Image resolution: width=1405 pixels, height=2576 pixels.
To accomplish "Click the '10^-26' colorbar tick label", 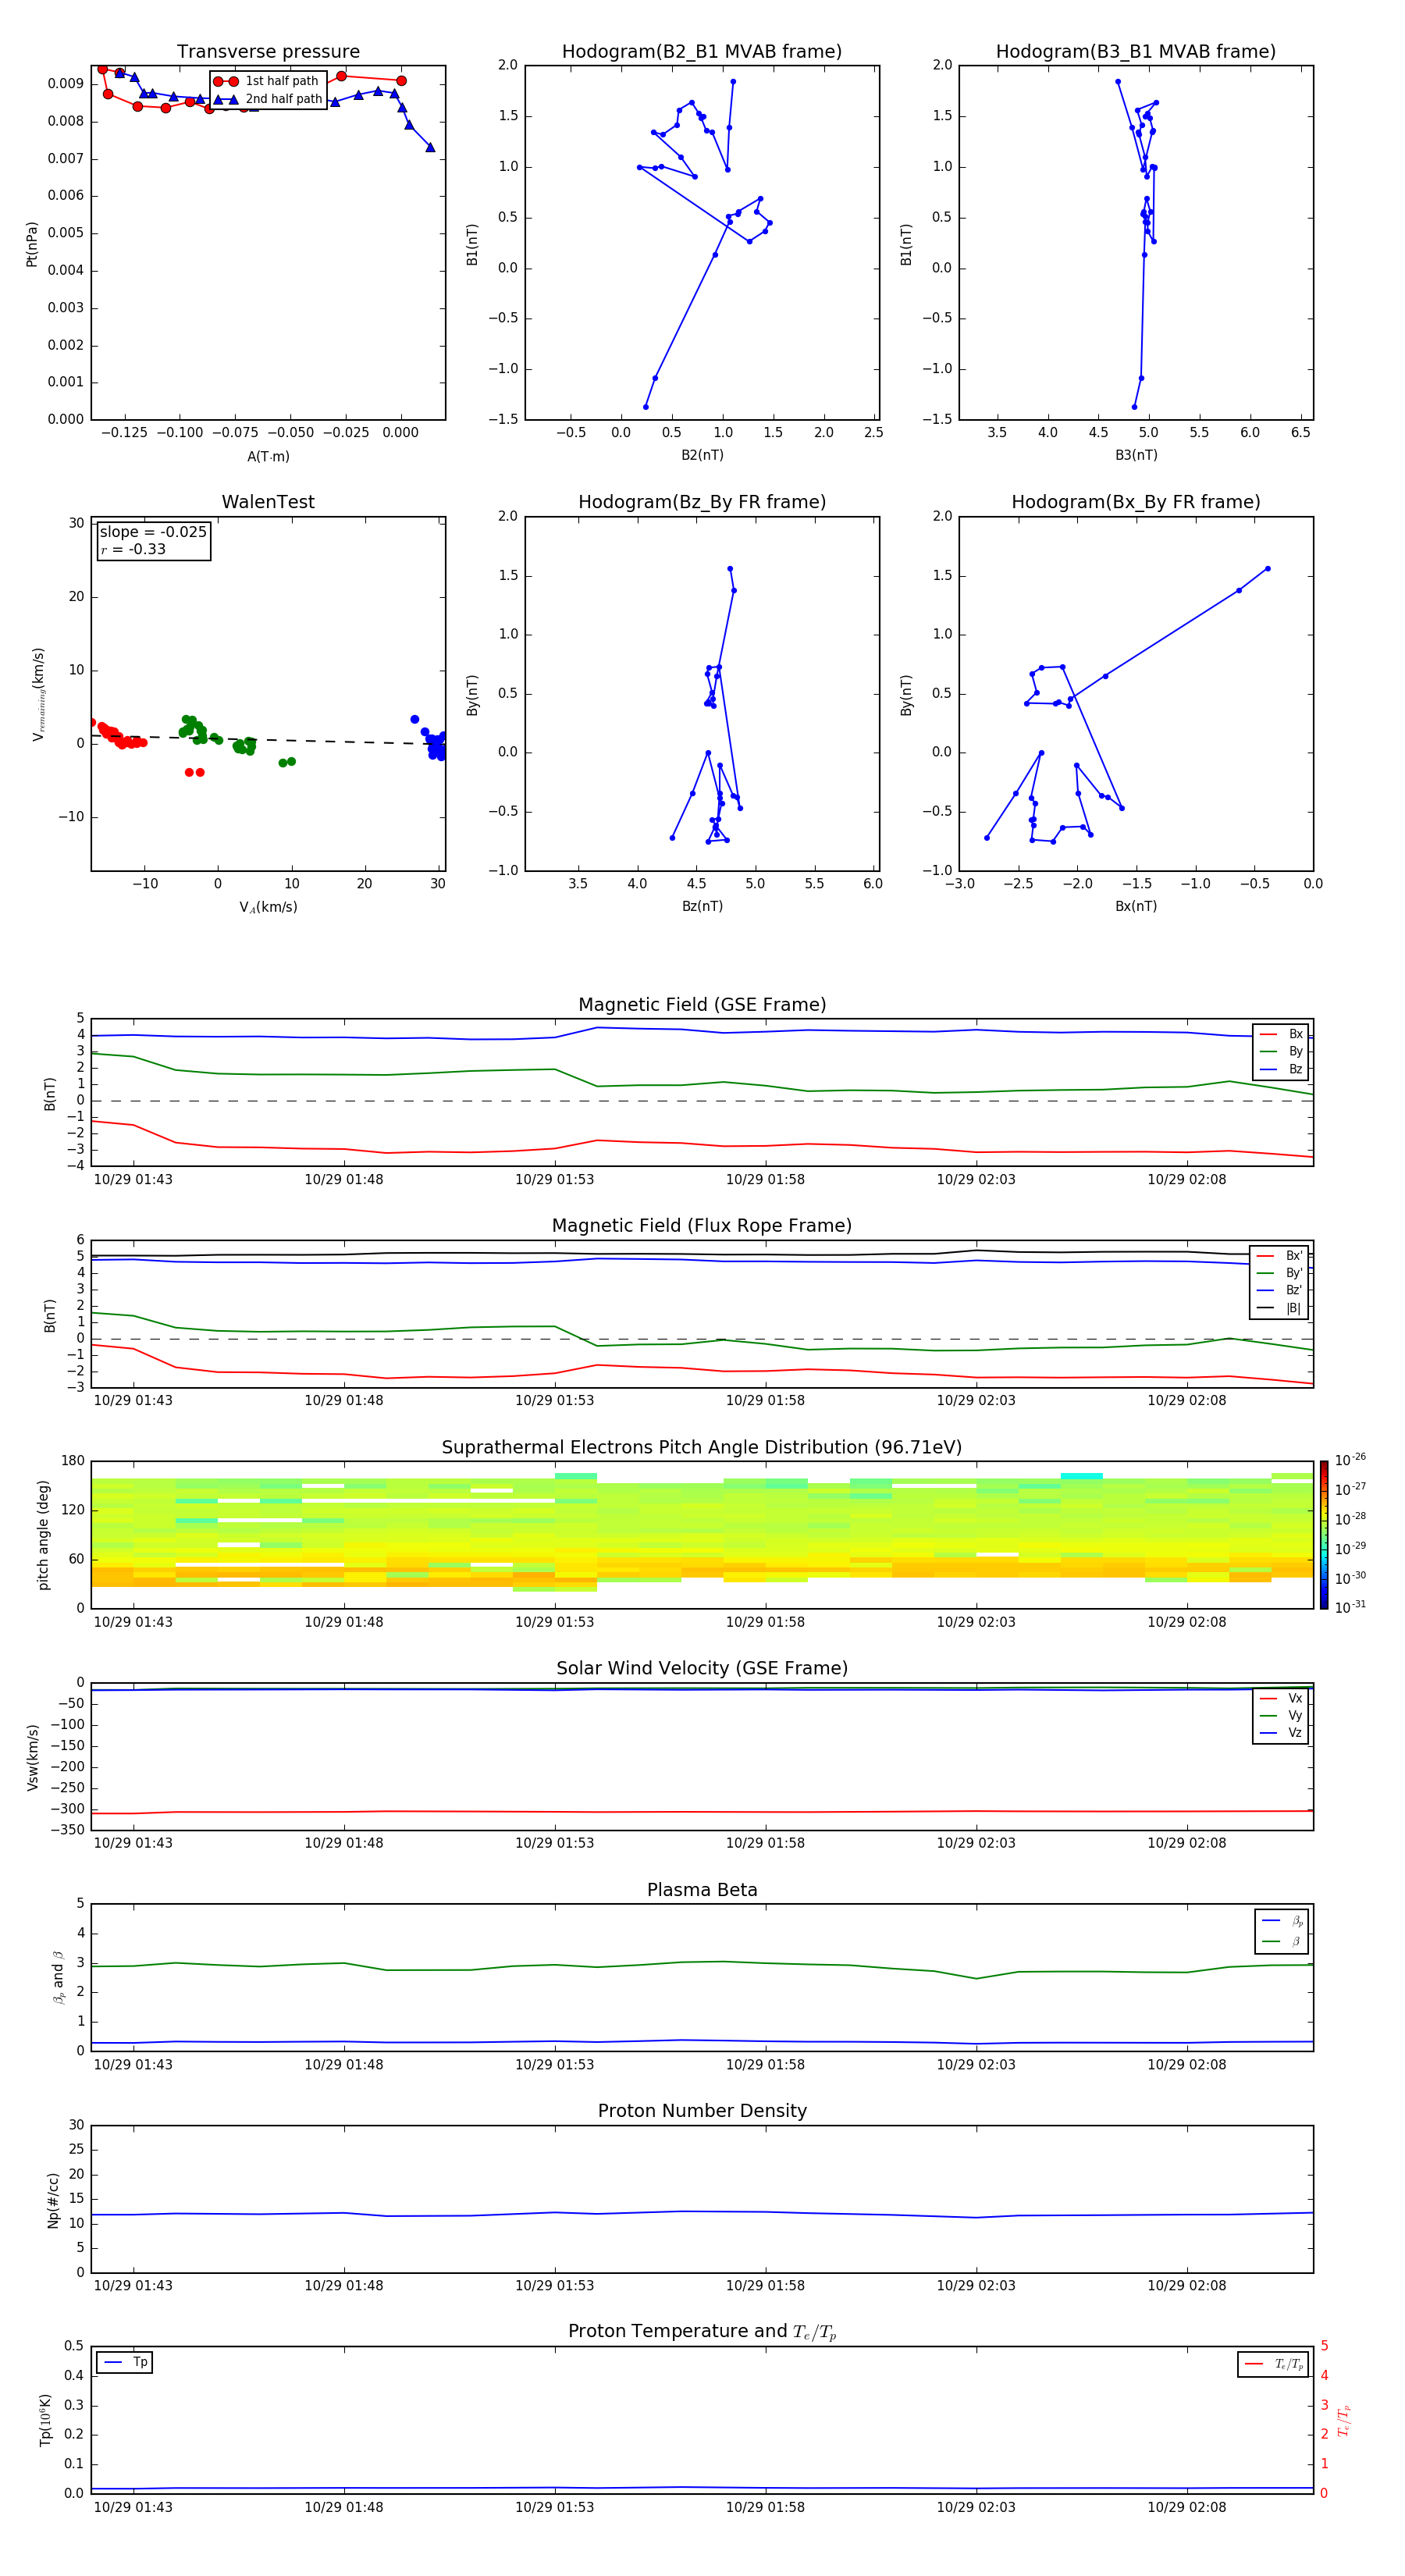I will click(1350, 1460).
